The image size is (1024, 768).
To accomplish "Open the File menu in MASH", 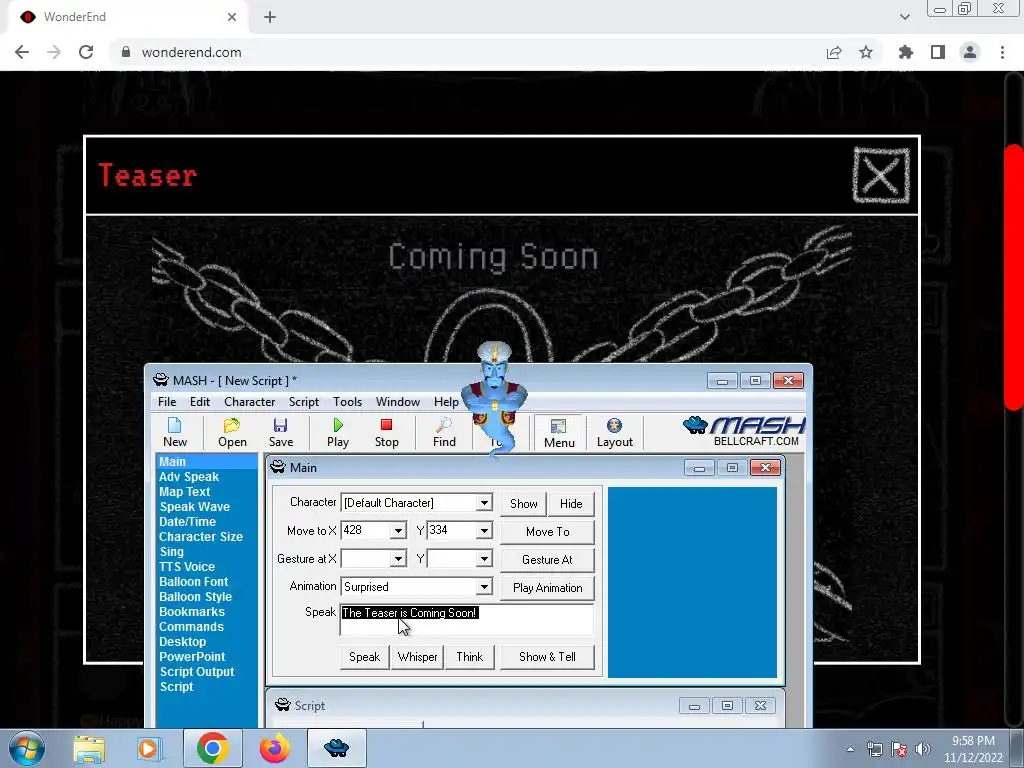I will (x=167, y=402).
